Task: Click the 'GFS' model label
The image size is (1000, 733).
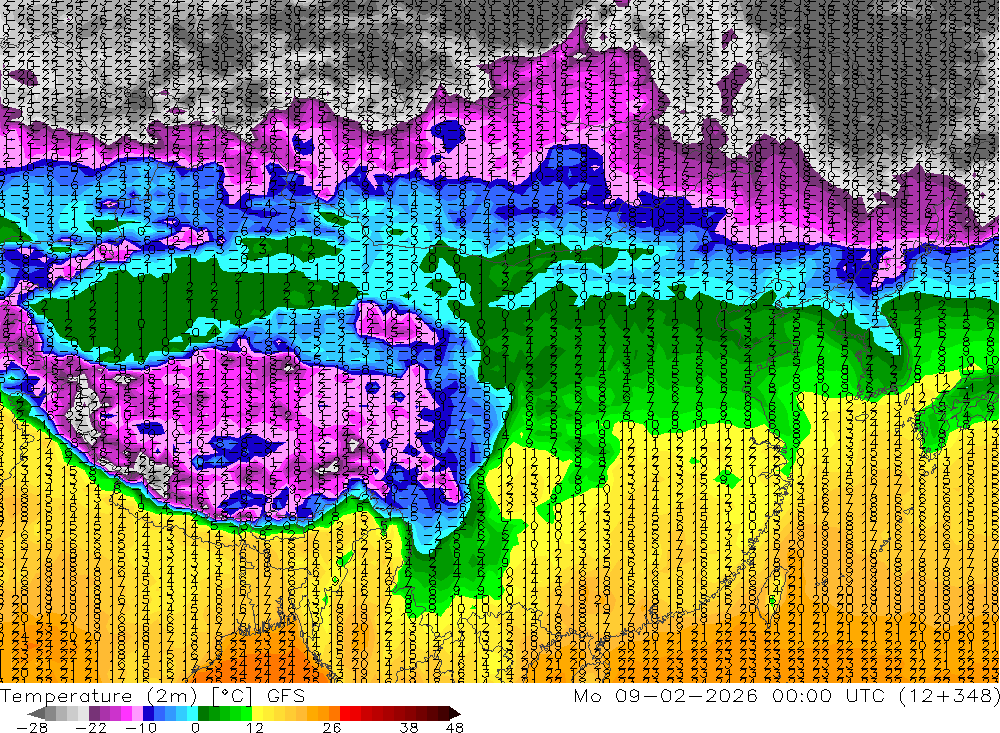Action: click(x=286, y=696)
